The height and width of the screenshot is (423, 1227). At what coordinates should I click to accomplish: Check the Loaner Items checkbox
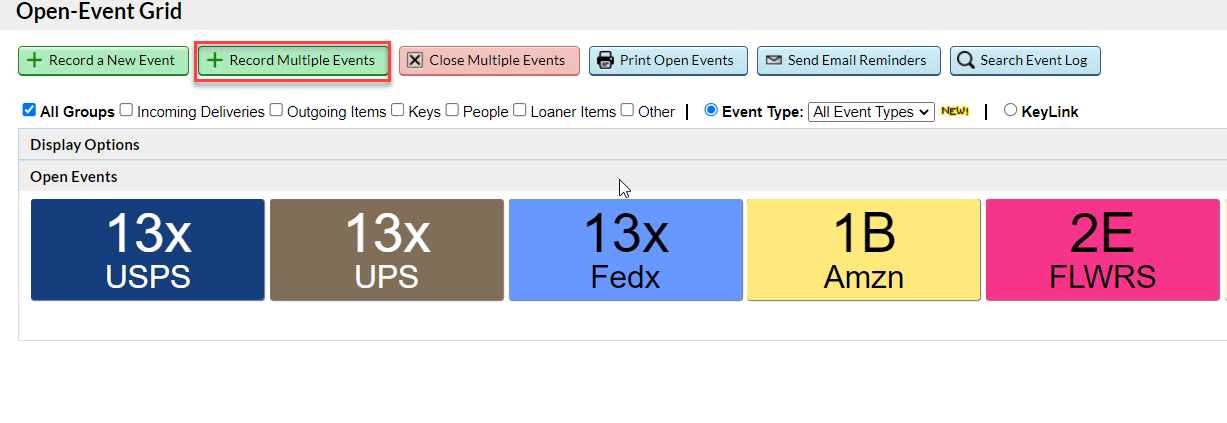(520, 110)
